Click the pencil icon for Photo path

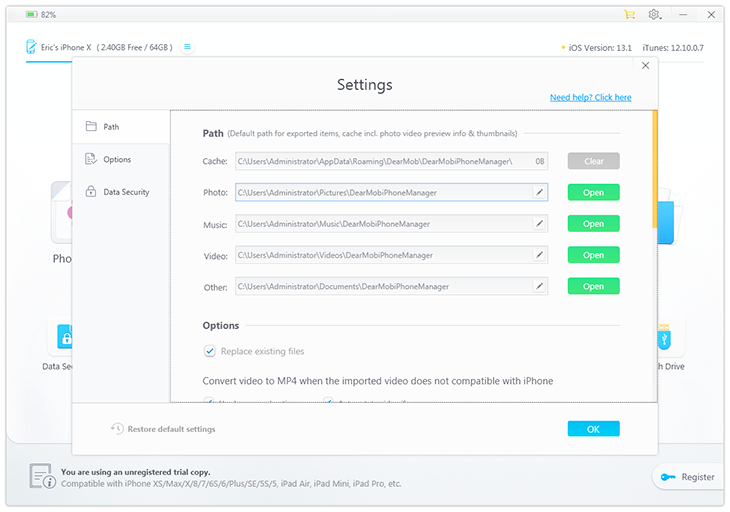click(x=539, y=192)
